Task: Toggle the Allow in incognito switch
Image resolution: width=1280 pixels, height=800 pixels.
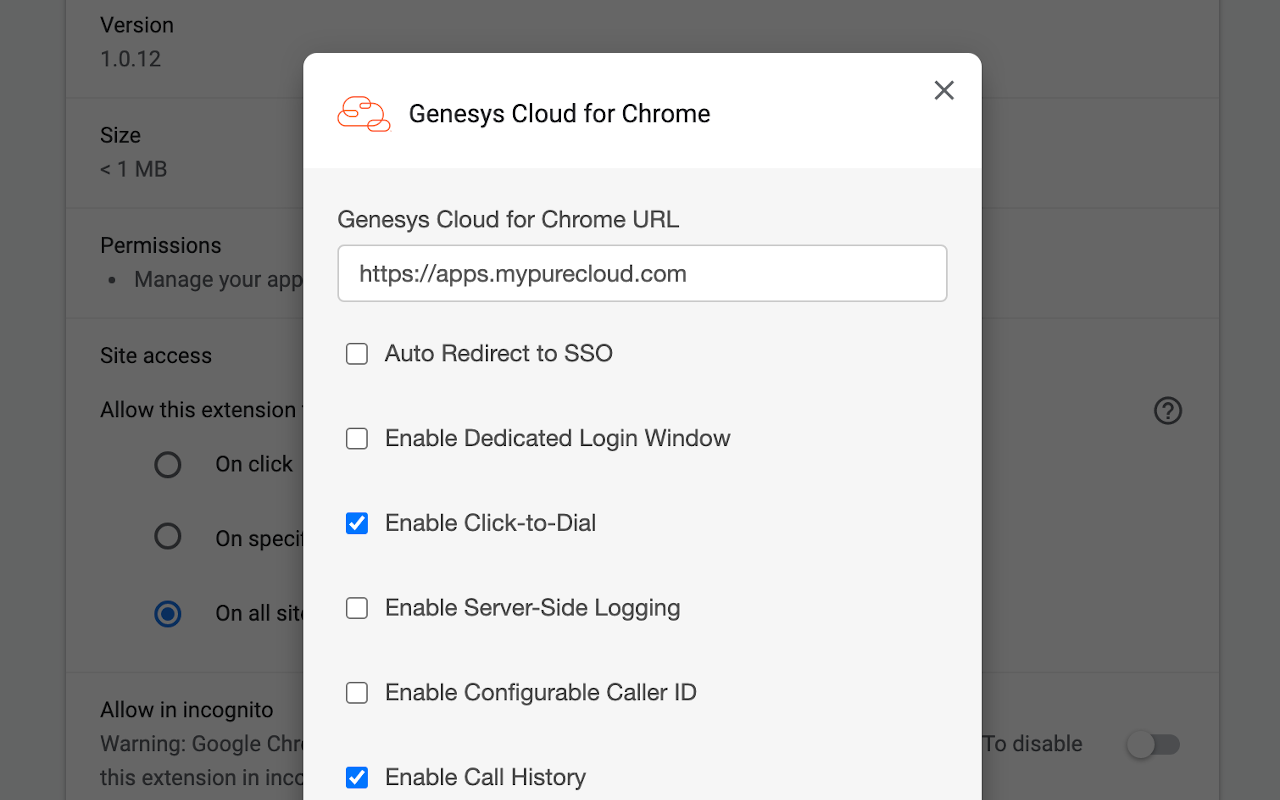Action: click(1154, 744)
